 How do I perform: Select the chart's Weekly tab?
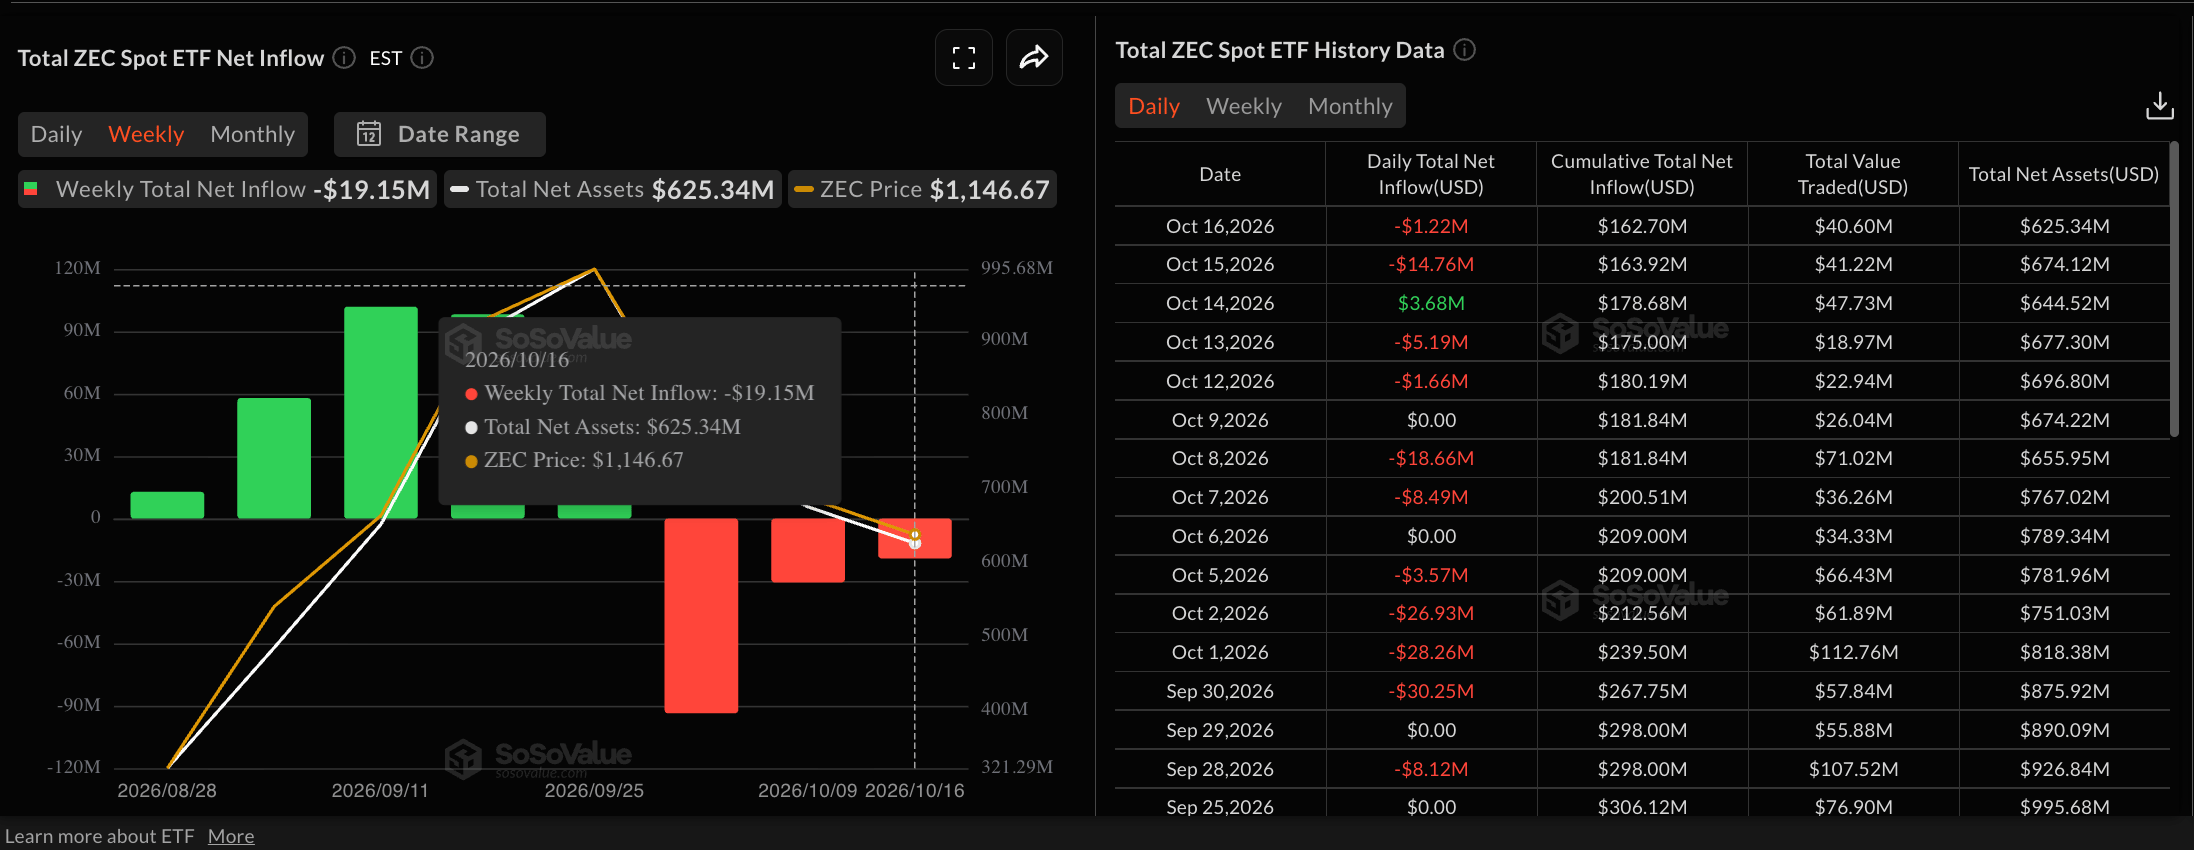pos(146,134)
